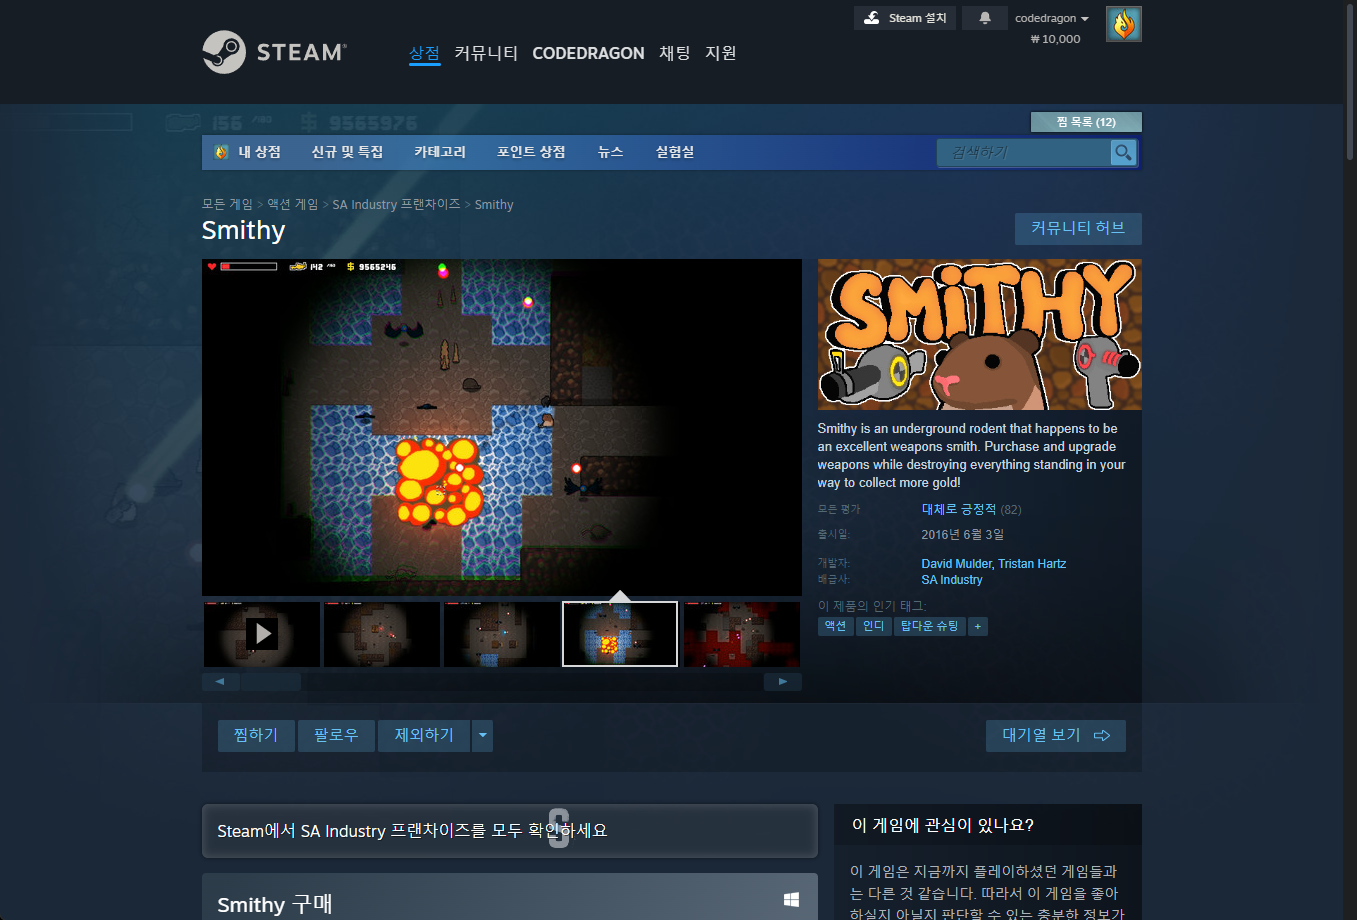Click screenshot strip scrollbar handle
The height and width of the screenshot is (920, 1357).
pyautogui.click(x=271, y=682)
